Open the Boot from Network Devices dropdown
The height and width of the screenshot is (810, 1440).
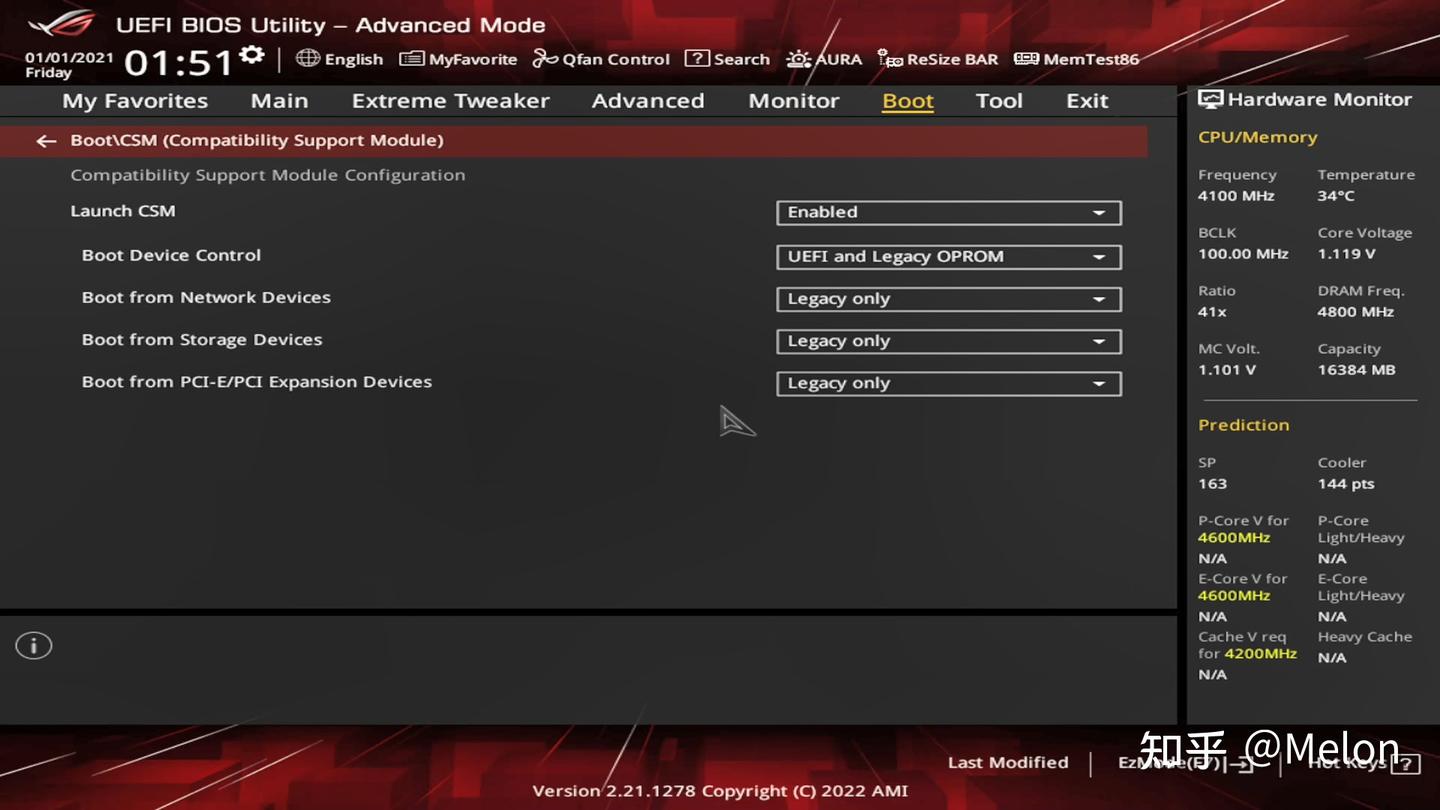(947, 298)
